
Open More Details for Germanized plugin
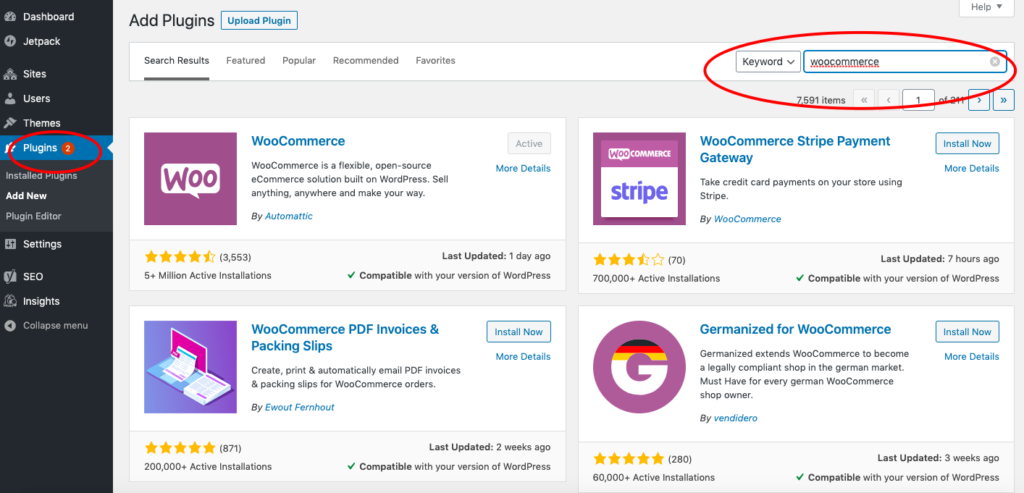[x=972, y=357]
